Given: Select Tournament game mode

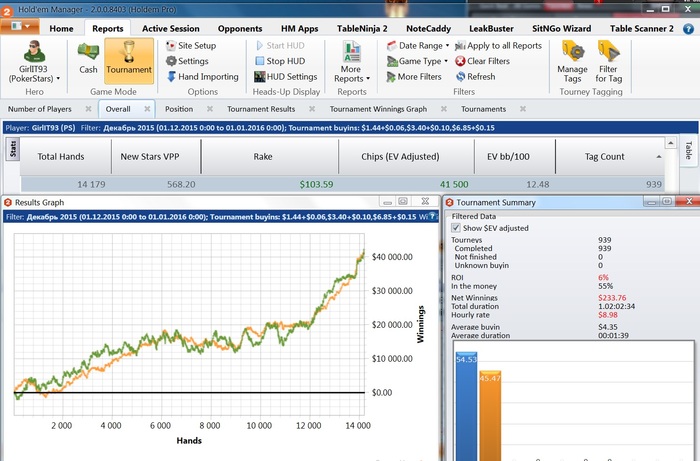Looking at the screenshot, I should tap(129, 61).
